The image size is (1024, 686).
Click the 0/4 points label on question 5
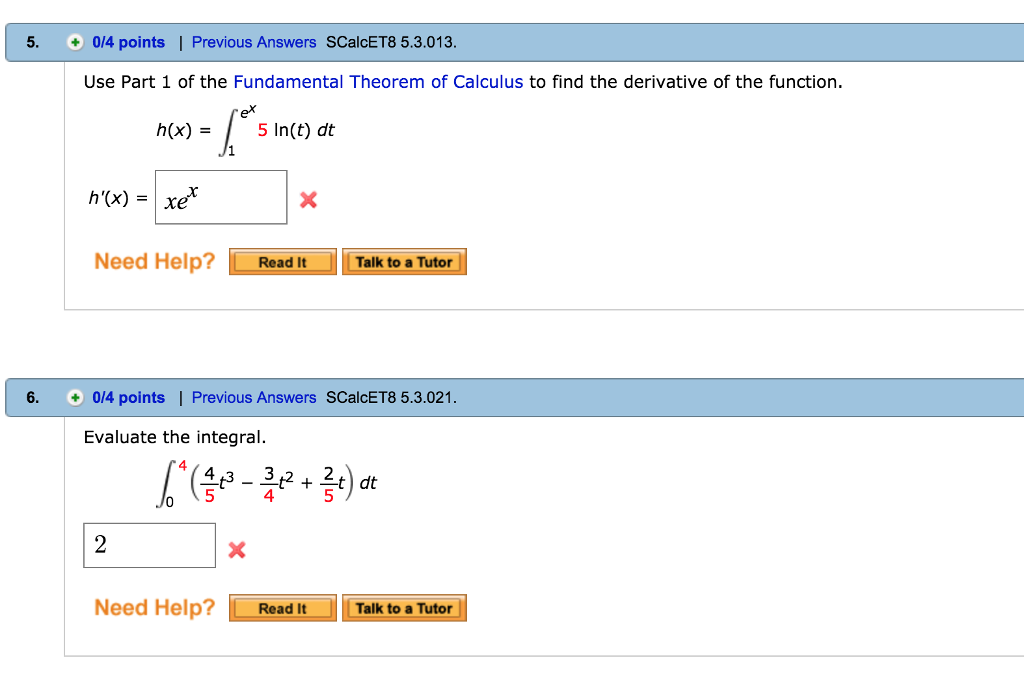tap(127, 42)
